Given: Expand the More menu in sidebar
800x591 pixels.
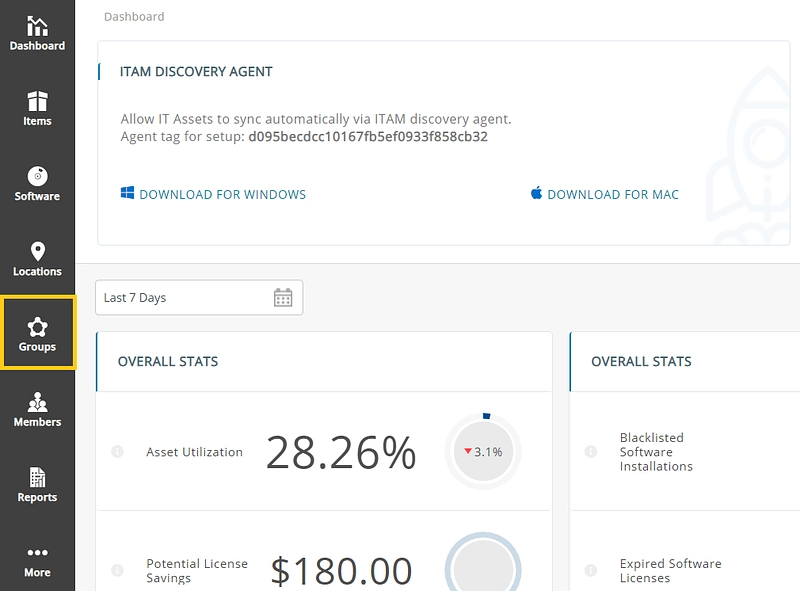Looking at the screenshot, I should [x=37, y=553].
